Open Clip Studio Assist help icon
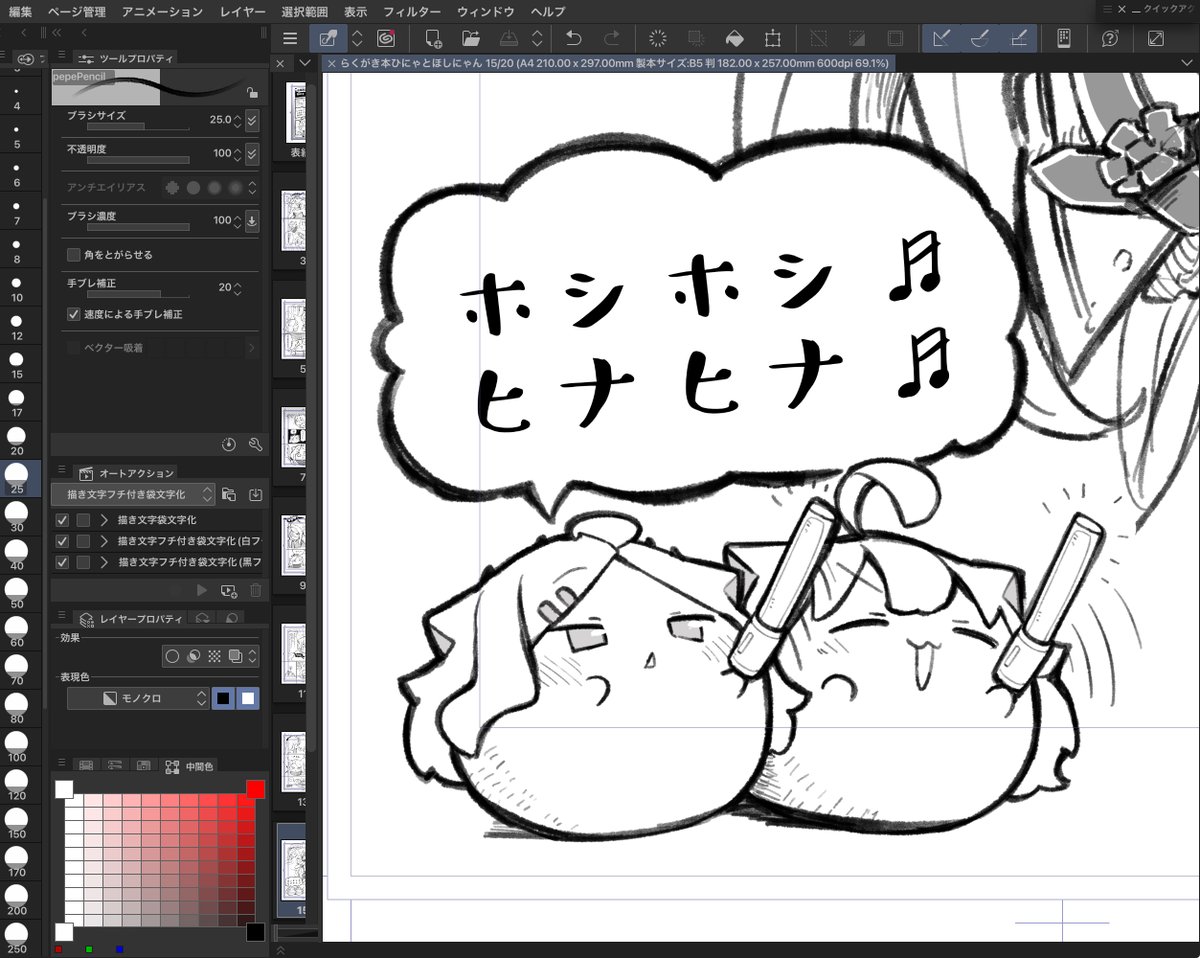1200x958 pixels. coord(1110,38)
